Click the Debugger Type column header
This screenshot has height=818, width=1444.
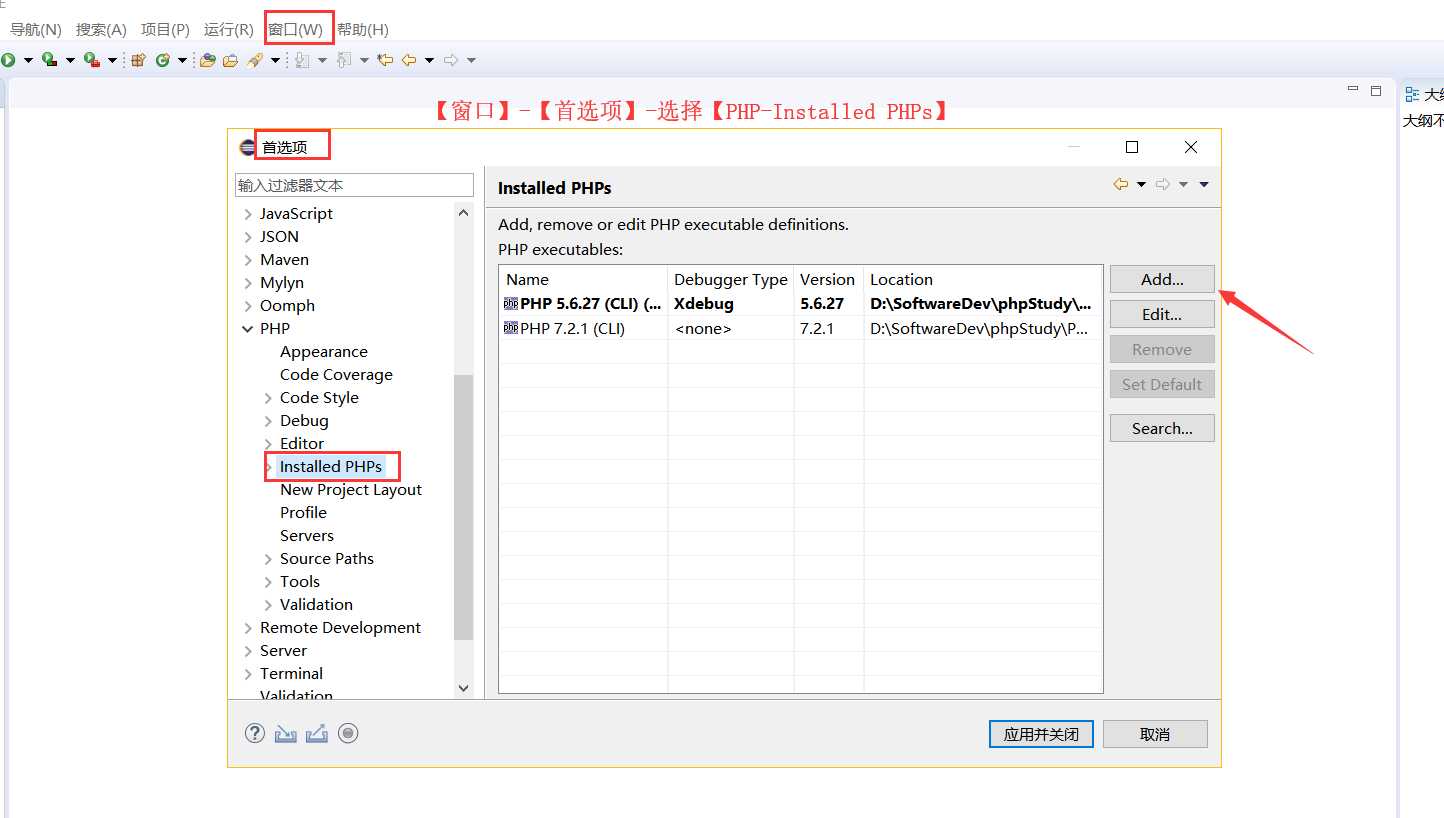pyautogui.click(x=731, y=279)
